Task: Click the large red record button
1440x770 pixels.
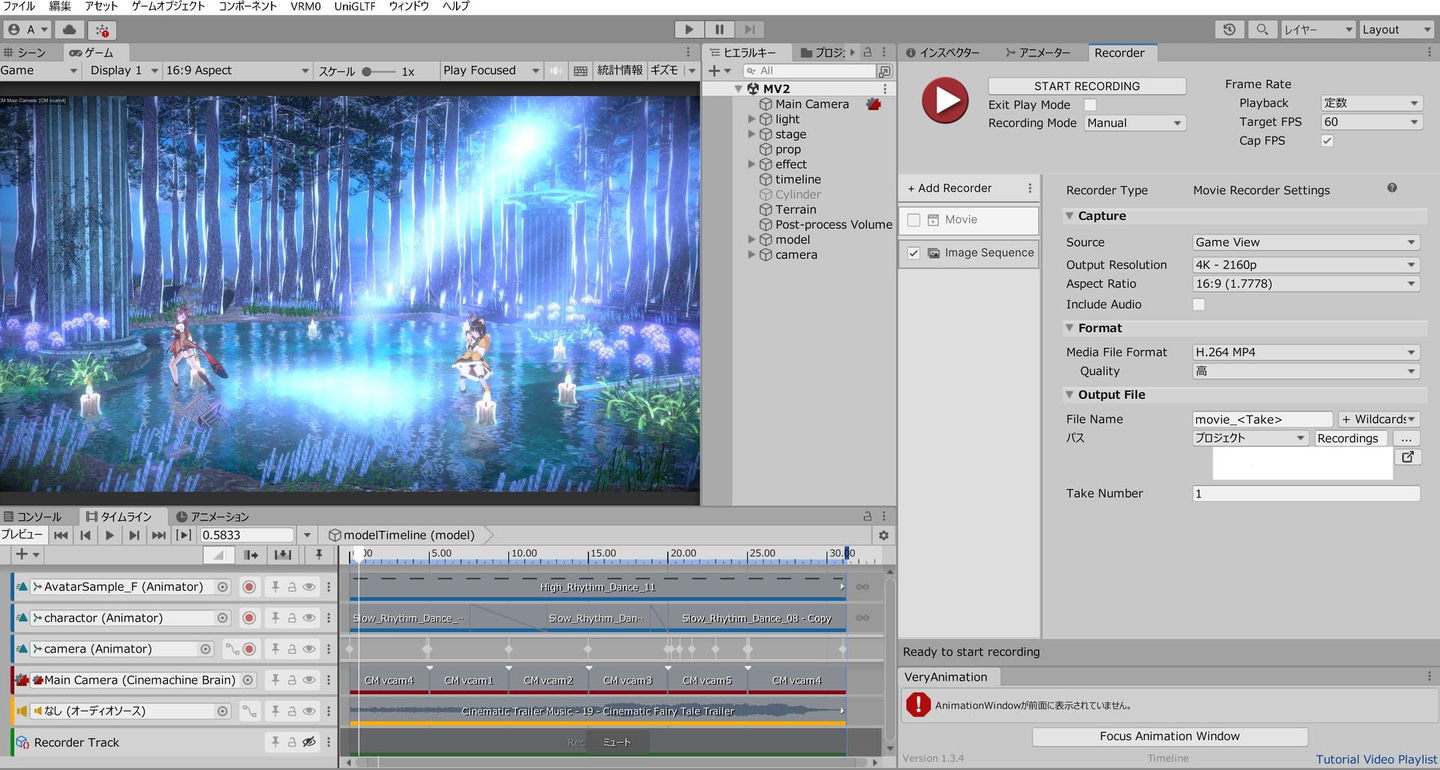Action: tap(945, 100)
